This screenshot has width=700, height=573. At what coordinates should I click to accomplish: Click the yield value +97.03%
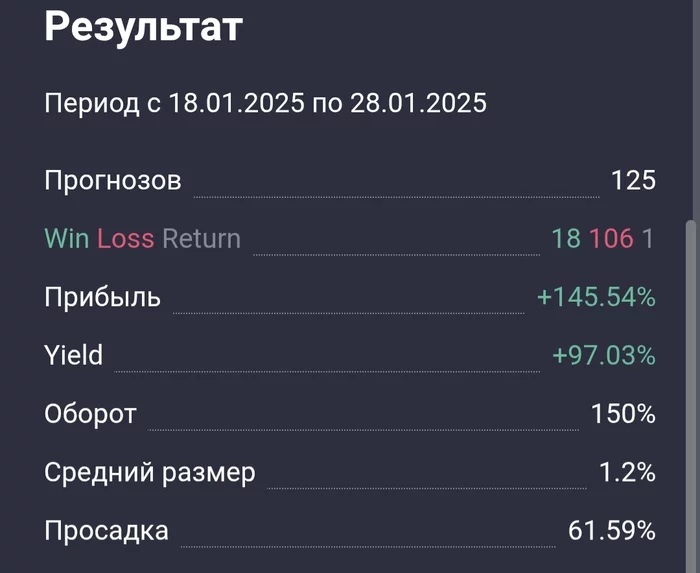pyautogui.click(x=604, y=356)
